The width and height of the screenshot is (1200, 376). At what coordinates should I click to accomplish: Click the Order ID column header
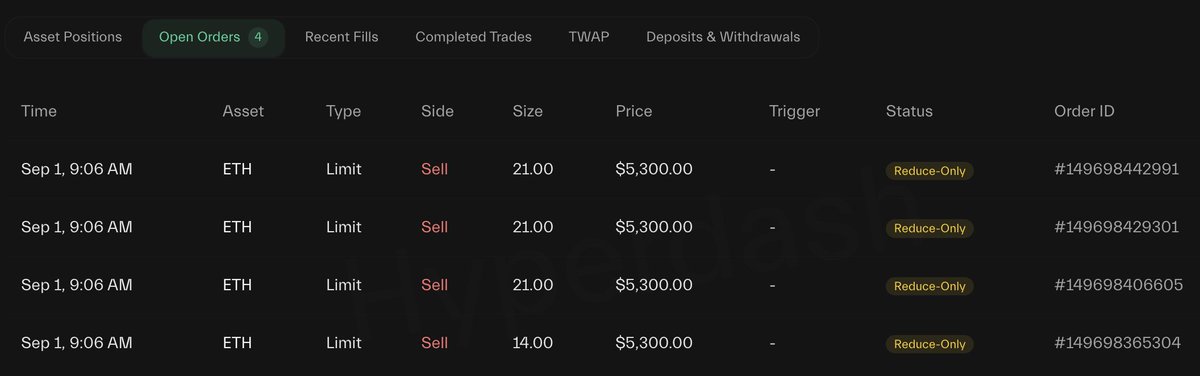[1084, 111]
